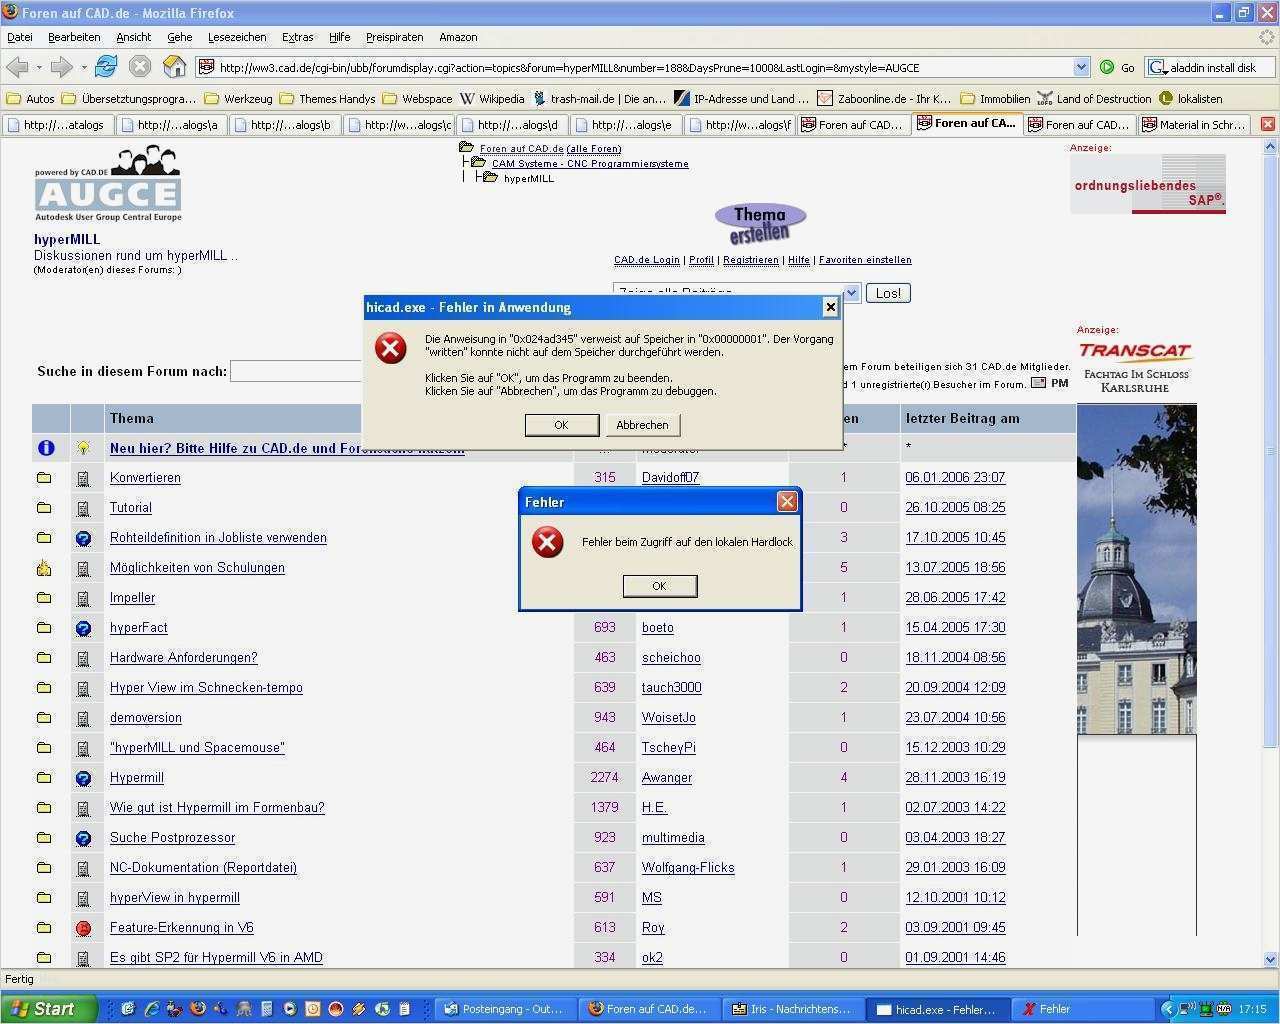
Task: Open the Land of Destruction bookmark
Action: (x=1094, y=99)
